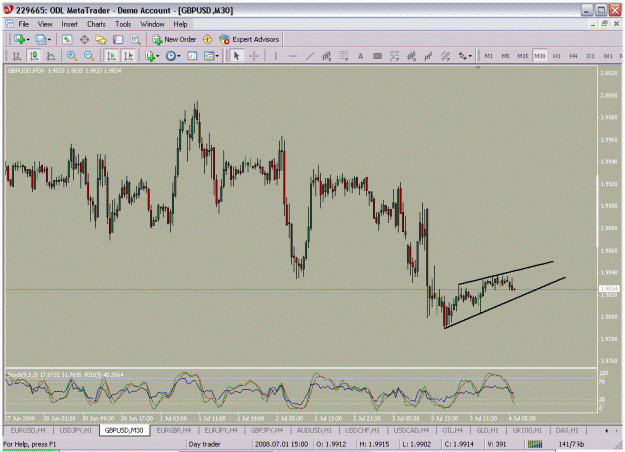
Task: Switch to candlestick chart display
Action: [x=34, y=56]
